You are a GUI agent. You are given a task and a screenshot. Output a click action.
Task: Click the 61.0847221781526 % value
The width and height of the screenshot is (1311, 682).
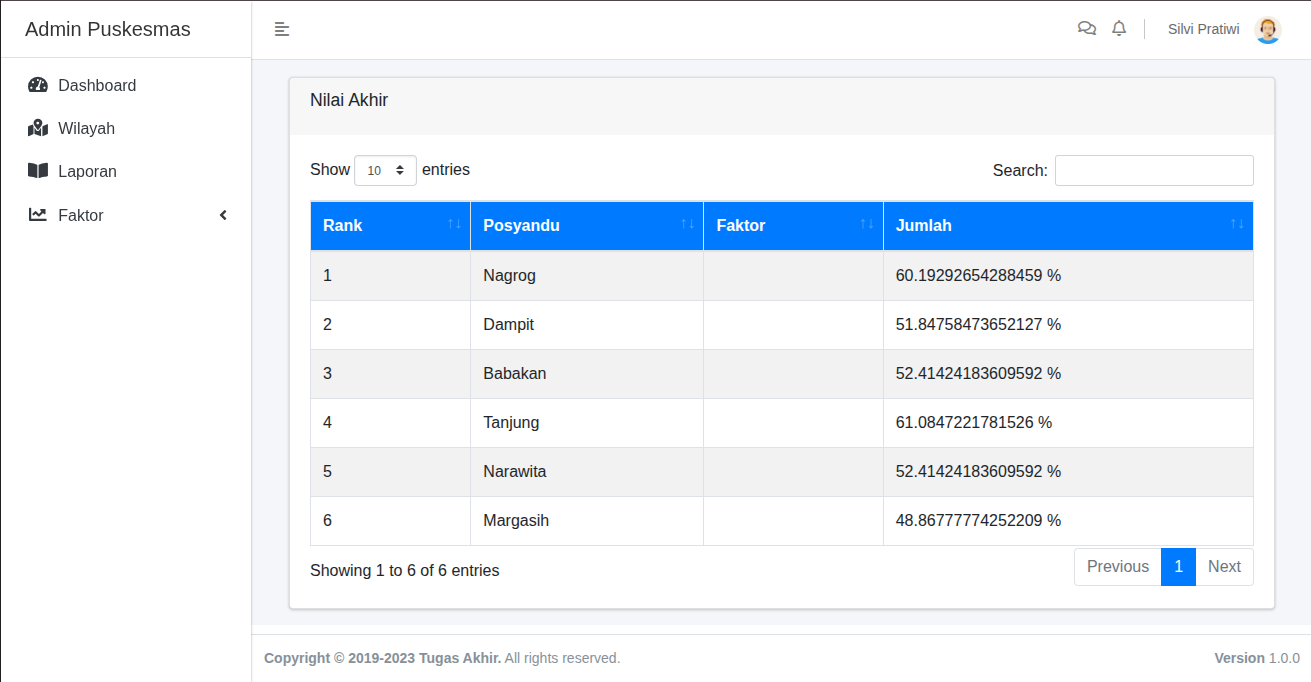[974, 422]
